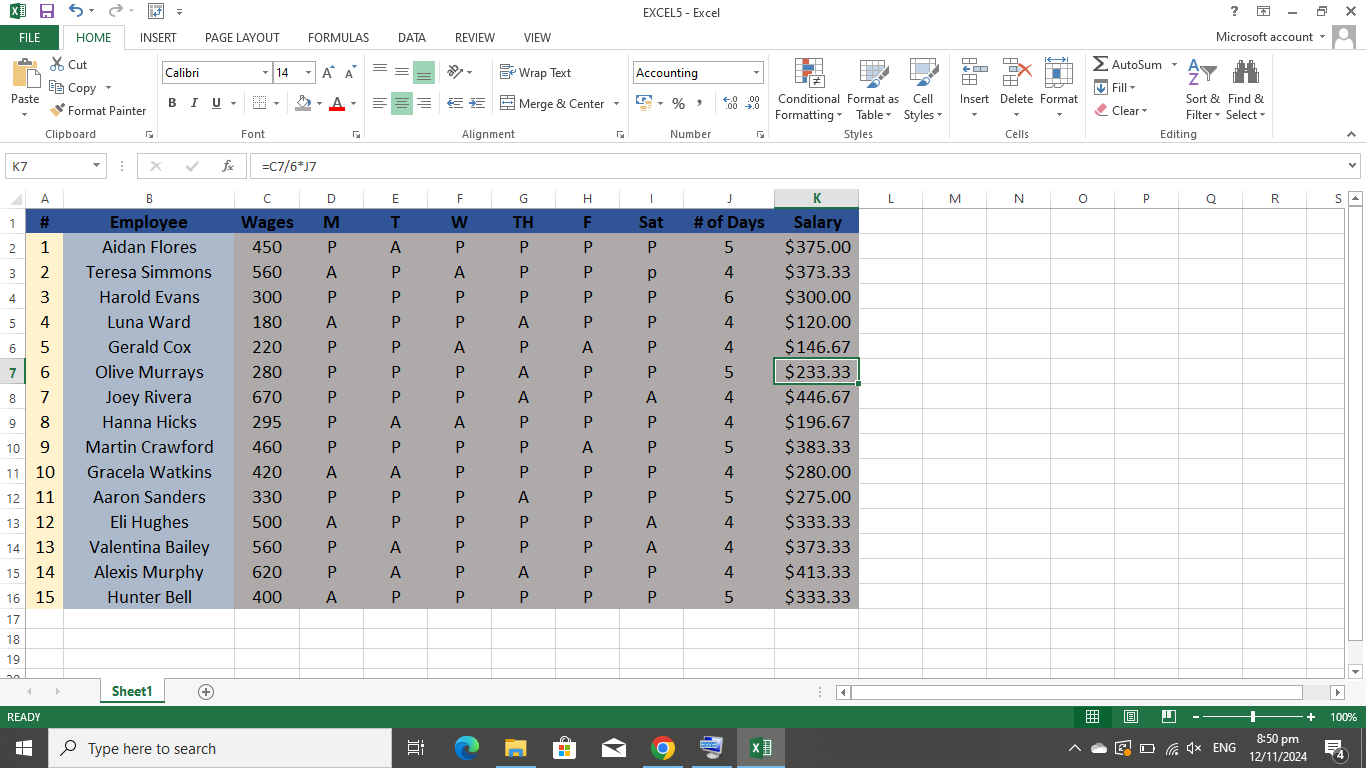Screen dimensions: 1366x768
Task: Open the font size dropdown
Action: point(309,73)
